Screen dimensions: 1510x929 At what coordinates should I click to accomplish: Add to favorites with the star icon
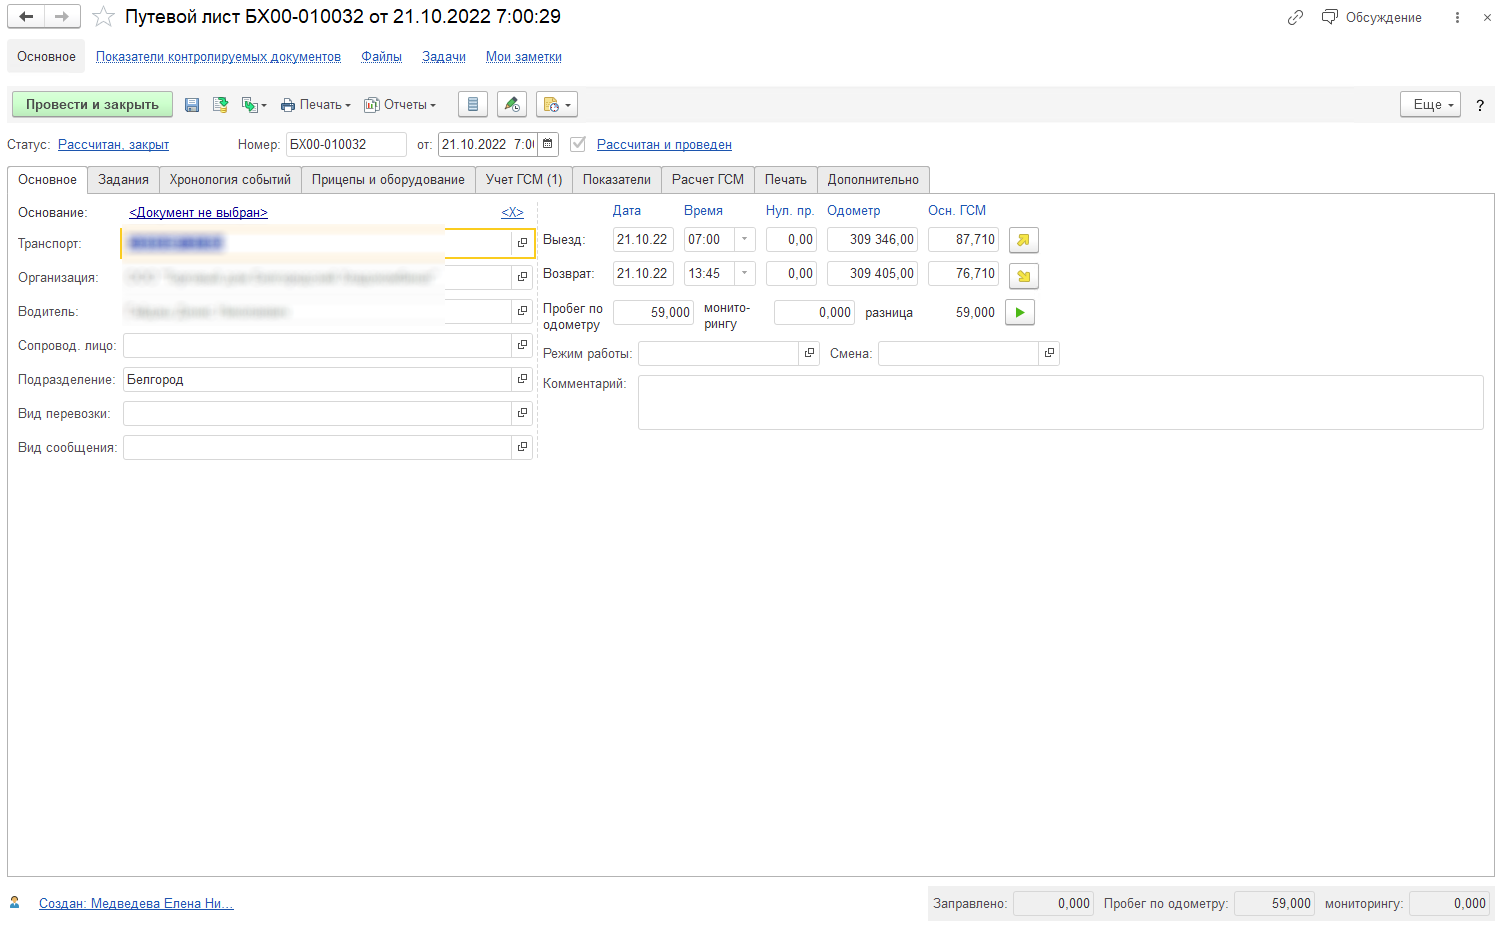[103, 17]
